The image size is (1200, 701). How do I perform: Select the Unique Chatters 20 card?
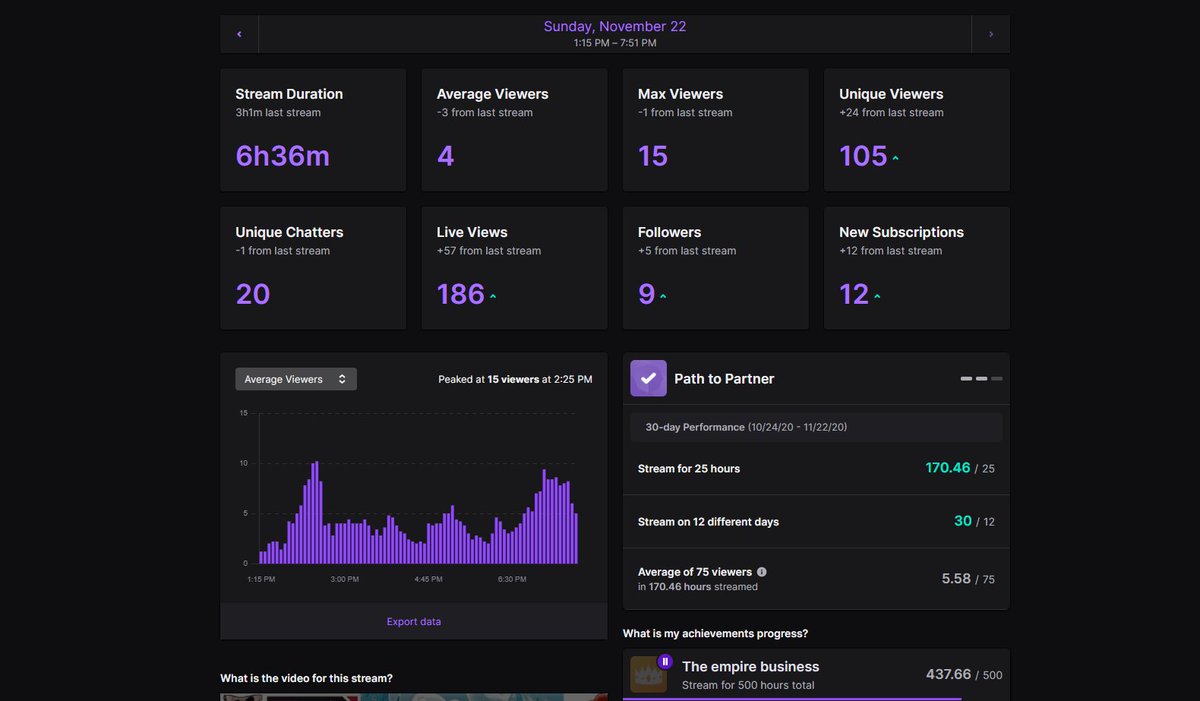tap(313, 268)
